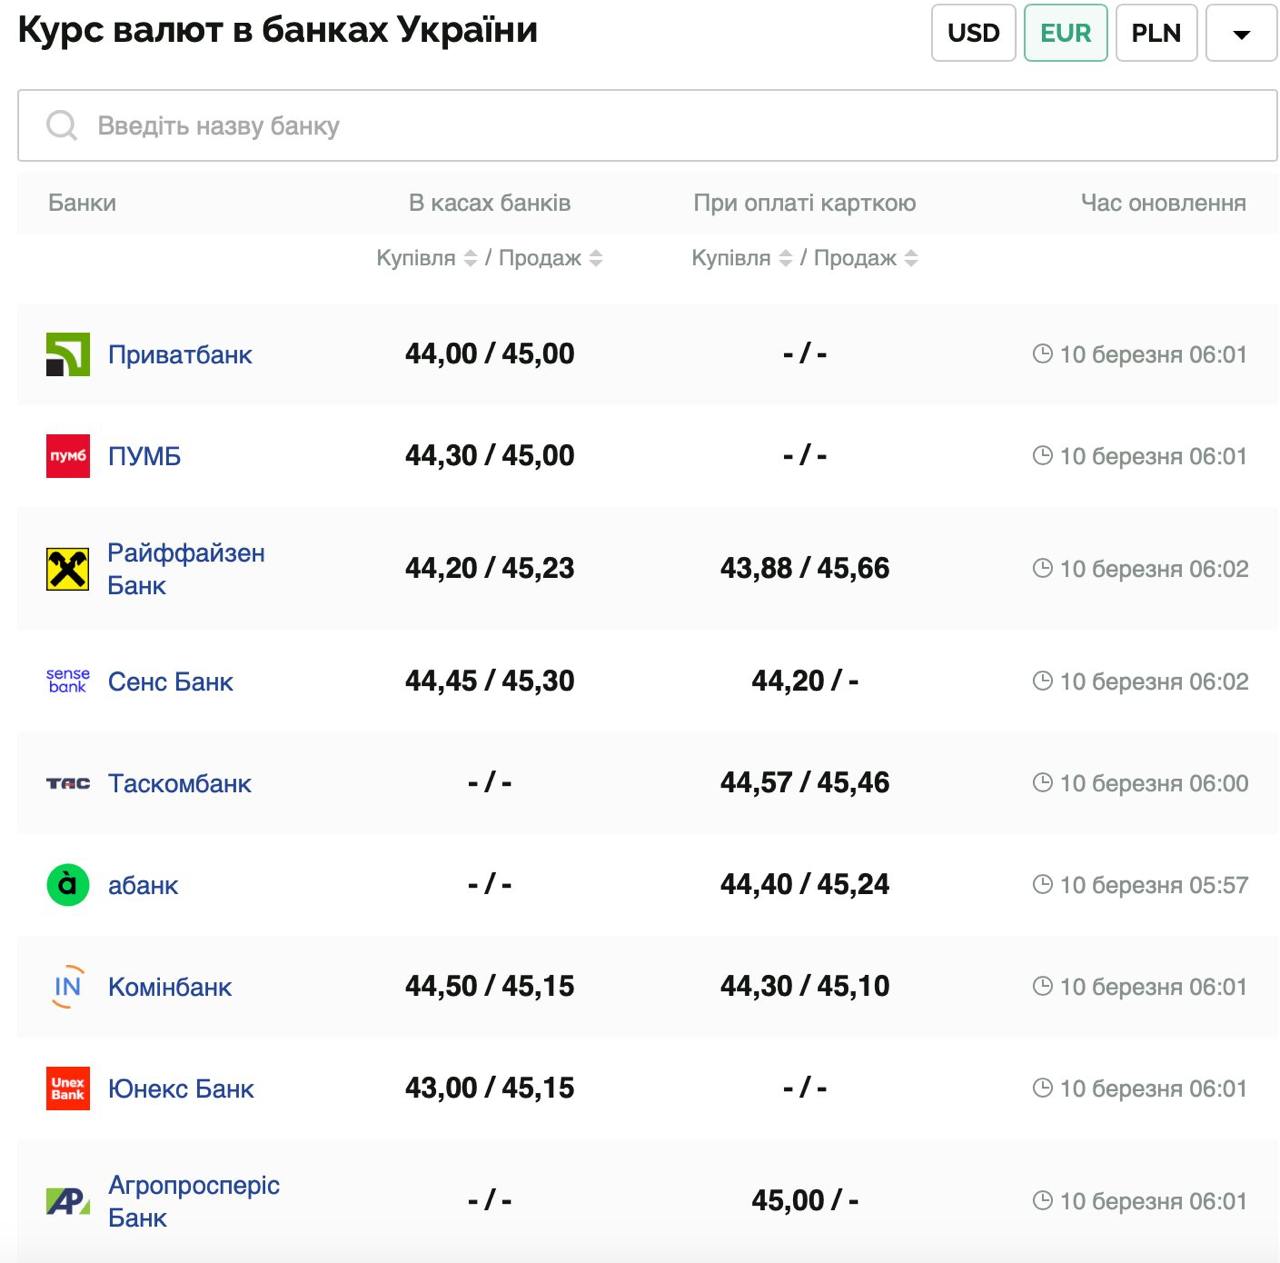Click the абанк green circle logo

pyautogui.click(x=68, y=885)
